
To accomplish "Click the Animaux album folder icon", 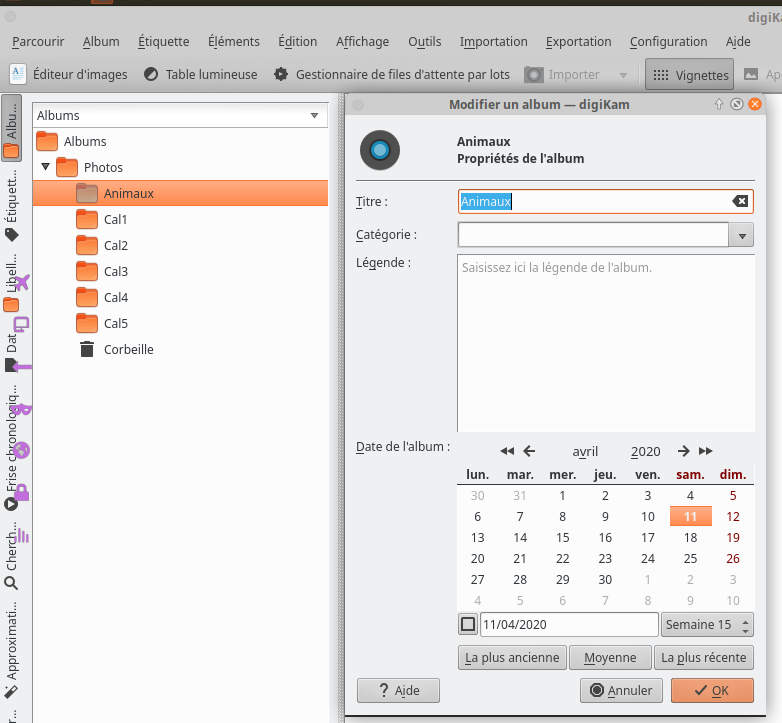I will (x=87, y=193).
